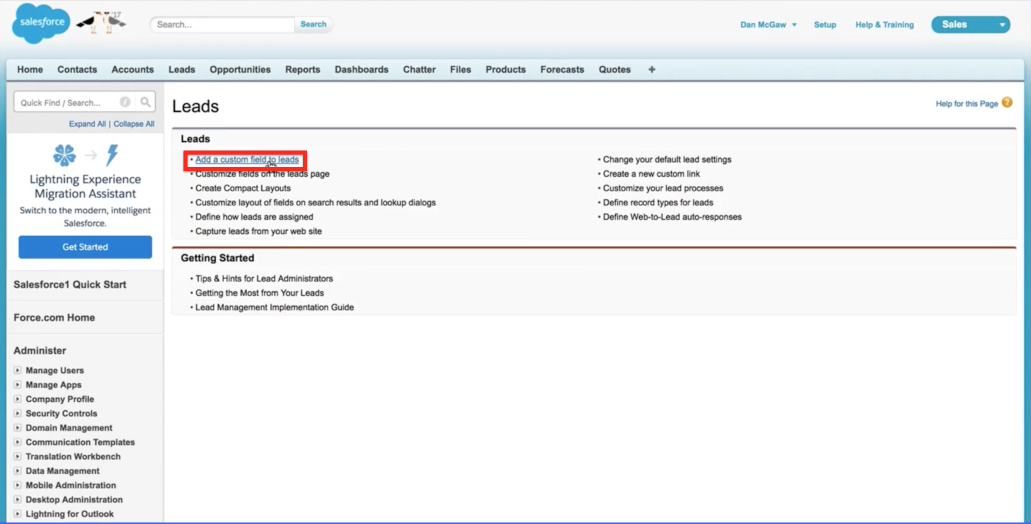Switch to the Reports tab
The height and width of the screenshot is (524, 1031).
coord(302,69)
